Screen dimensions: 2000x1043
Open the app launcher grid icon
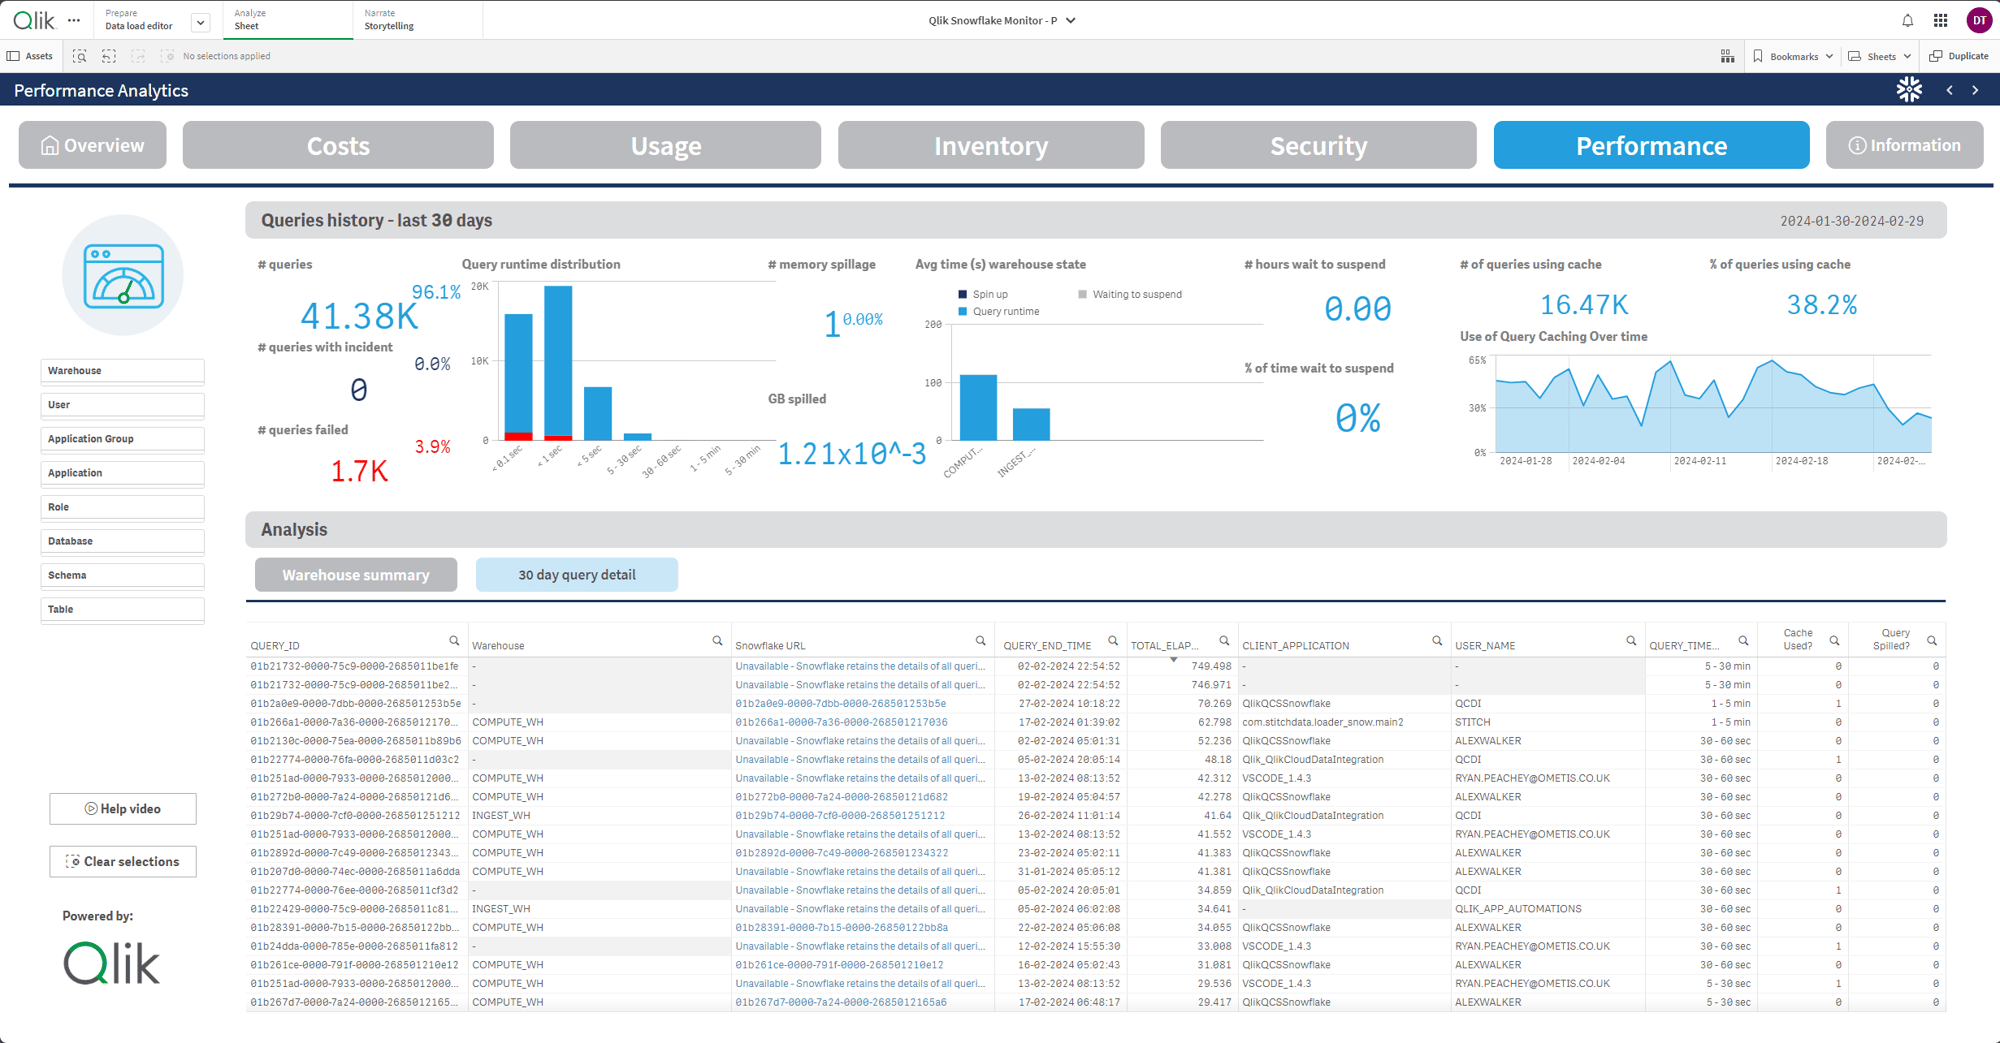[x=1940, y=20]
